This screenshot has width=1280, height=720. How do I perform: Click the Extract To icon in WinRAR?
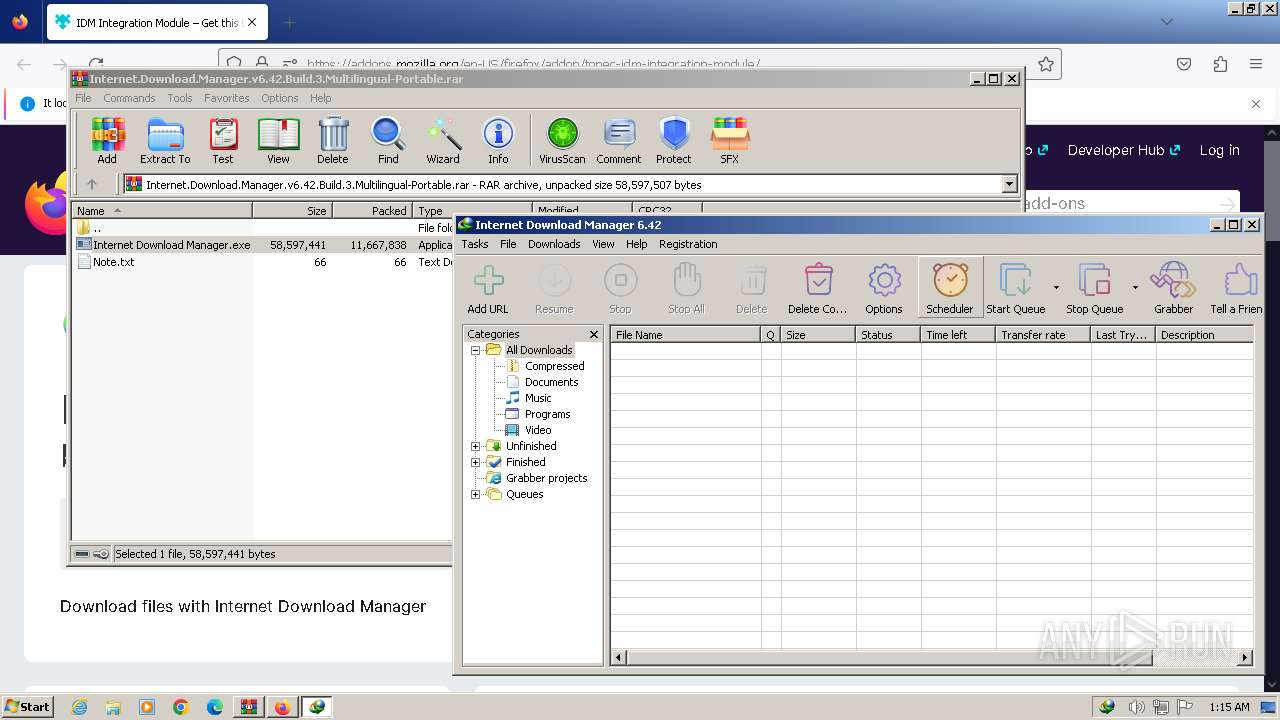tap(165, 140)
